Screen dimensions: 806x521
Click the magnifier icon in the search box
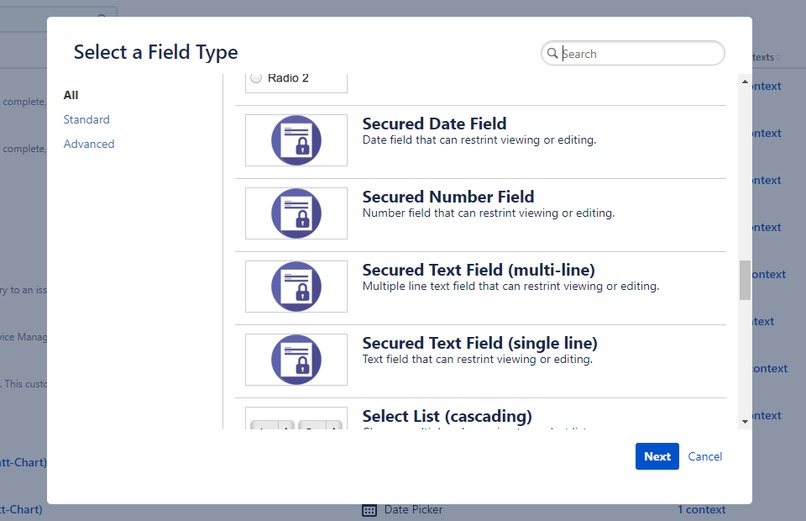coord(552,53)
